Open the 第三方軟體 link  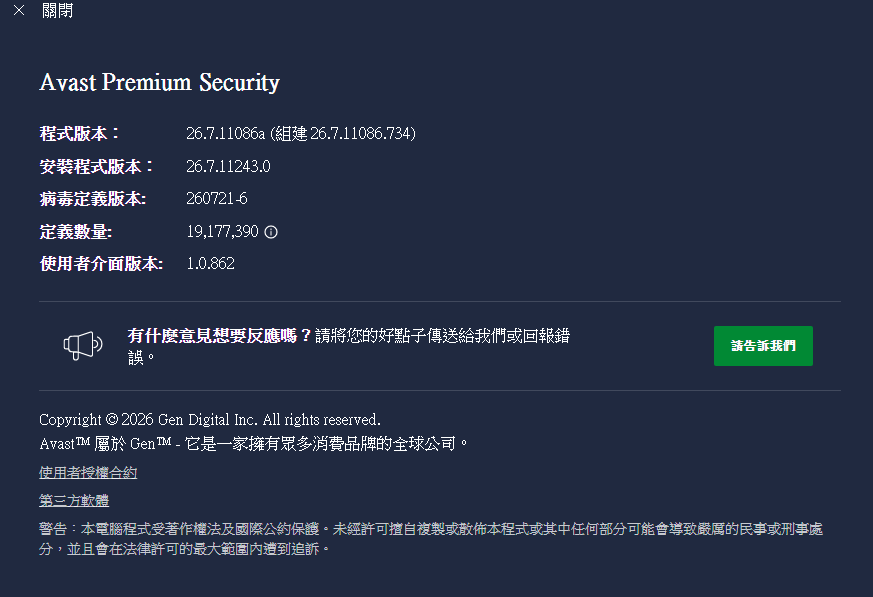pos(74,501)
